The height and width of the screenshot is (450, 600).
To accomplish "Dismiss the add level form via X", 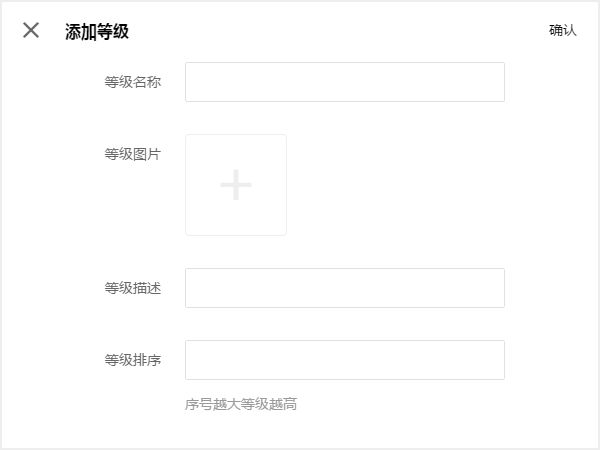I will click(31, 30).
